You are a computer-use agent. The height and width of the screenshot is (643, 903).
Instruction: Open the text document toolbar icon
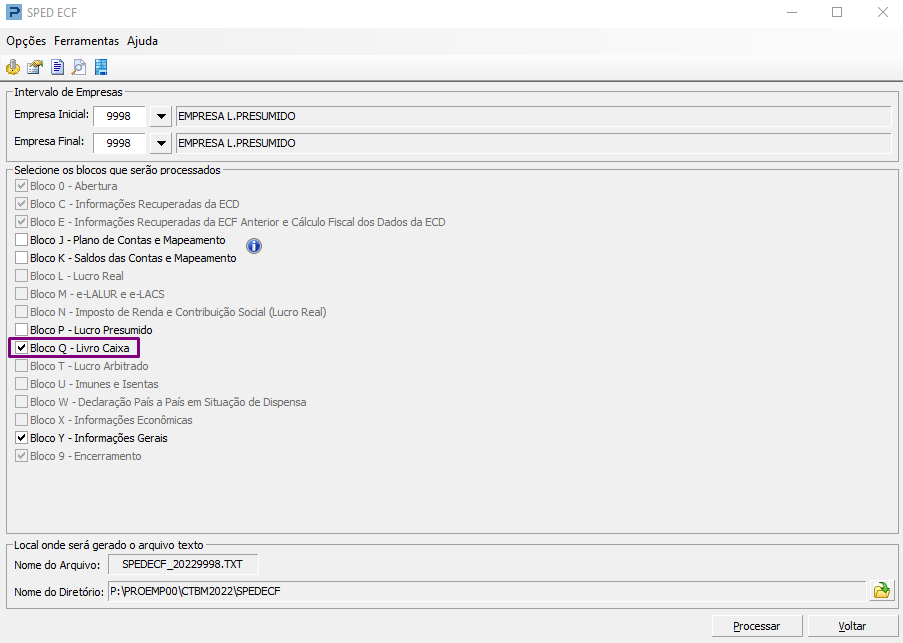(x=58, y=67)
